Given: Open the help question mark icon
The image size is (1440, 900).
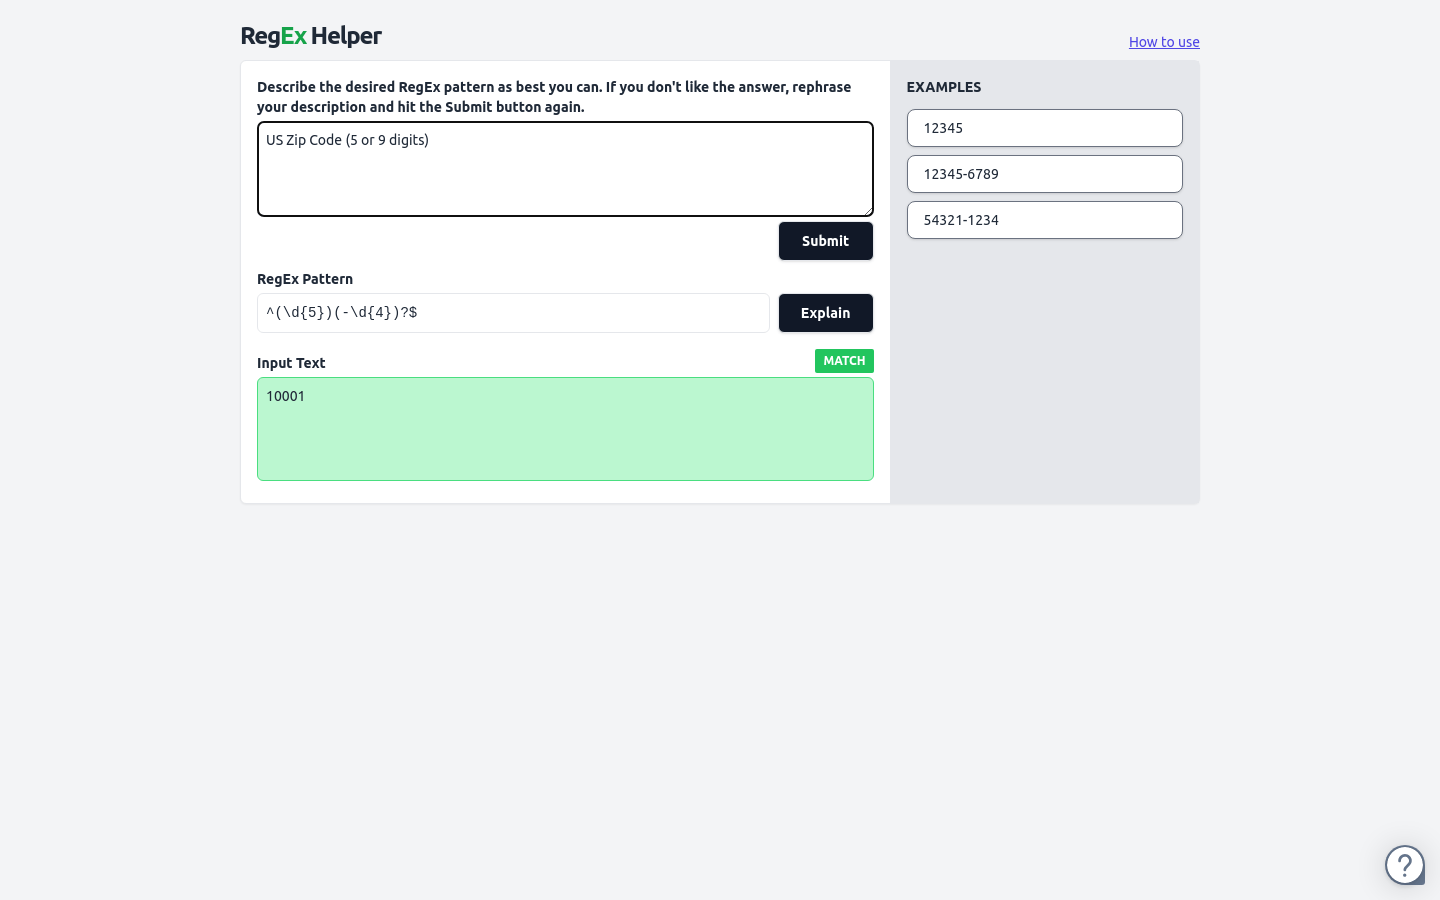Looking at the screenshot, I should [1404, 865].
